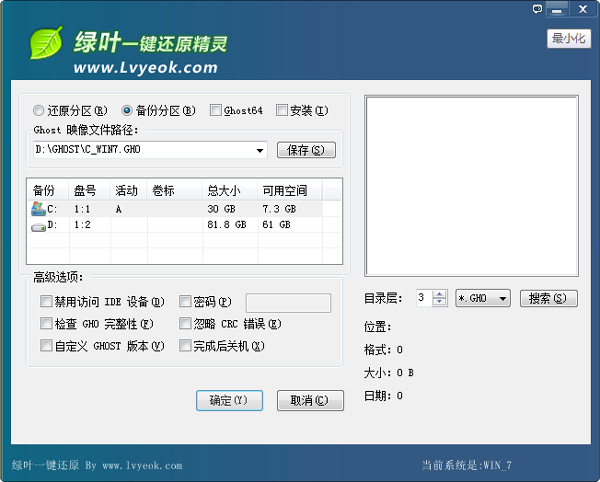Click the "81.8 GB" total size cell
Image resolution: width=600 pixels, height=482 pixels.
[227, 225]
